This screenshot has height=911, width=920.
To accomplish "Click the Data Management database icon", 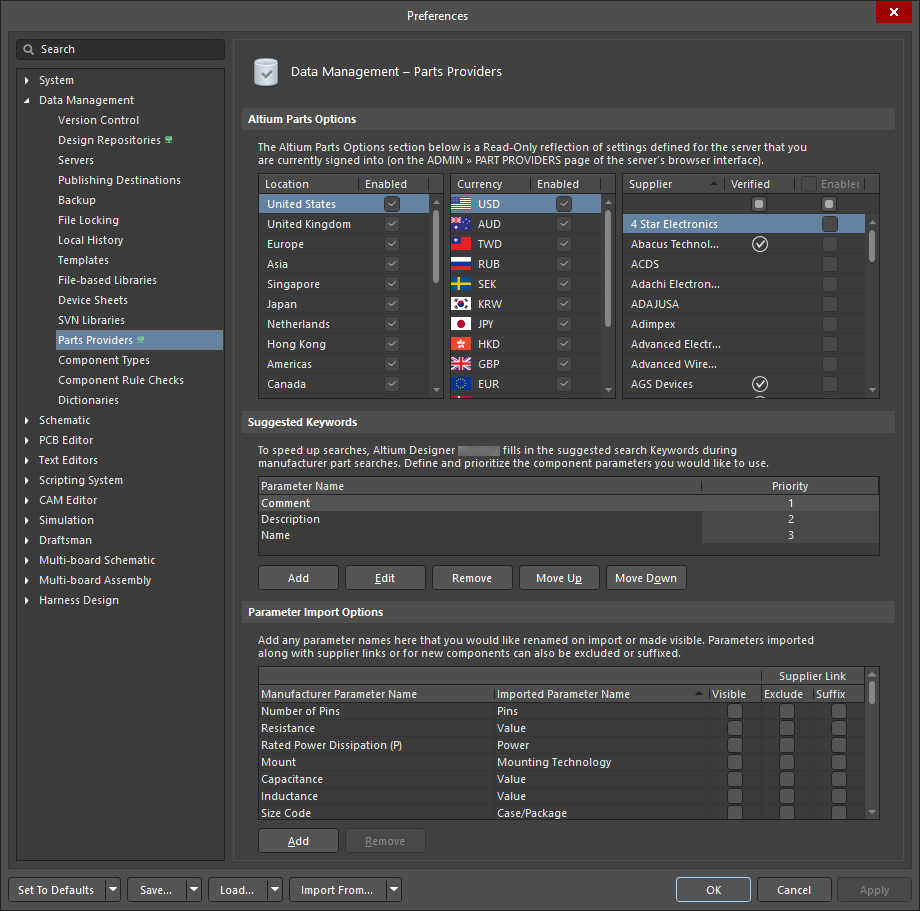I will tap(266, 72).
